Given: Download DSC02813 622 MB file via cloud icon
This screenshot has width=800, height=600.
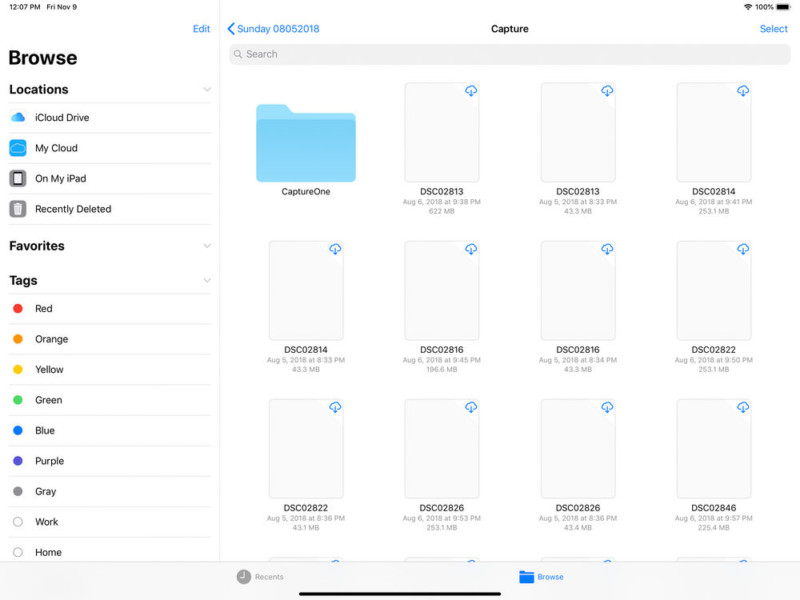Looking at the screenshot, I should tap(471, 91).
